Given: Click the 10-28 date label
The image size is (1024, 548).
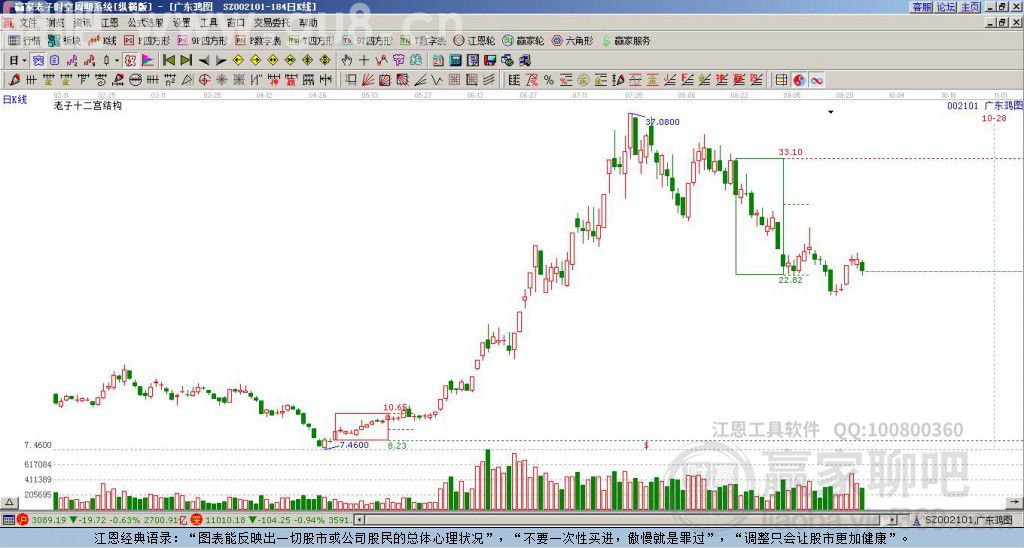Looking at the screenshot, I should 993,118.
